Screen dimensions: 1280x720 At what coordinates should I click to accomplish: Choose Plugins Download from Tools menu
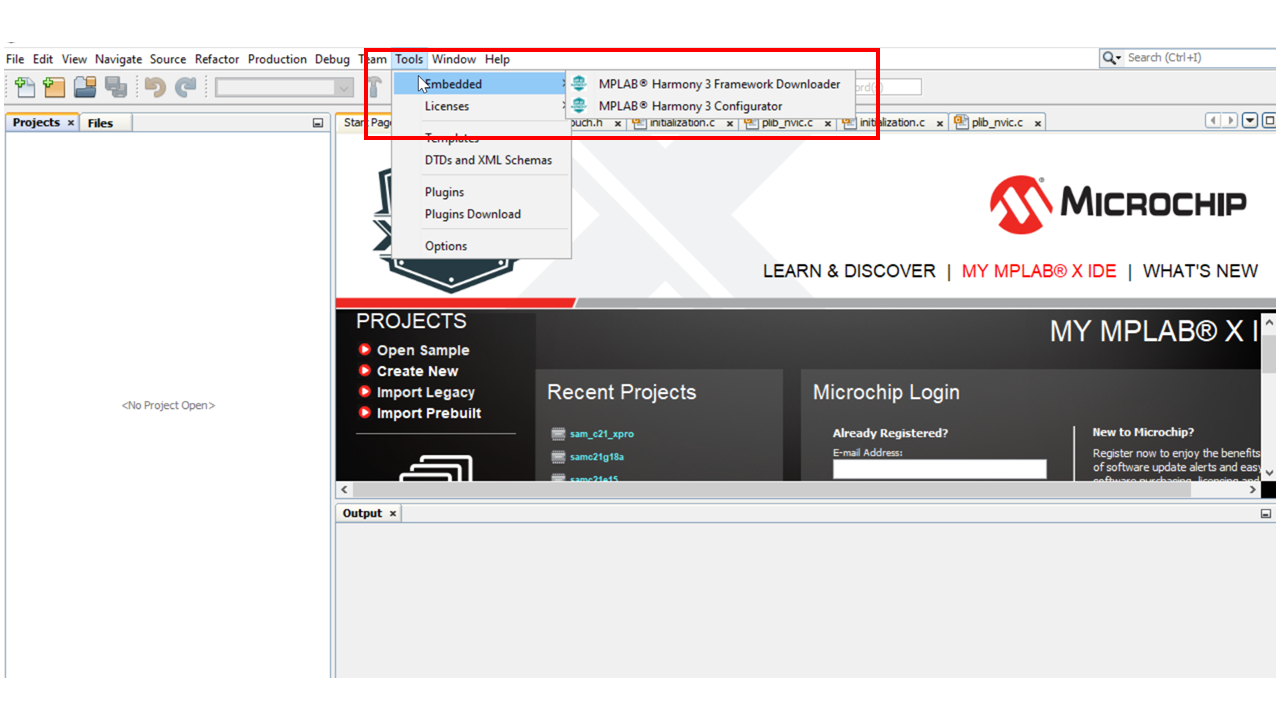click(472, 214)
